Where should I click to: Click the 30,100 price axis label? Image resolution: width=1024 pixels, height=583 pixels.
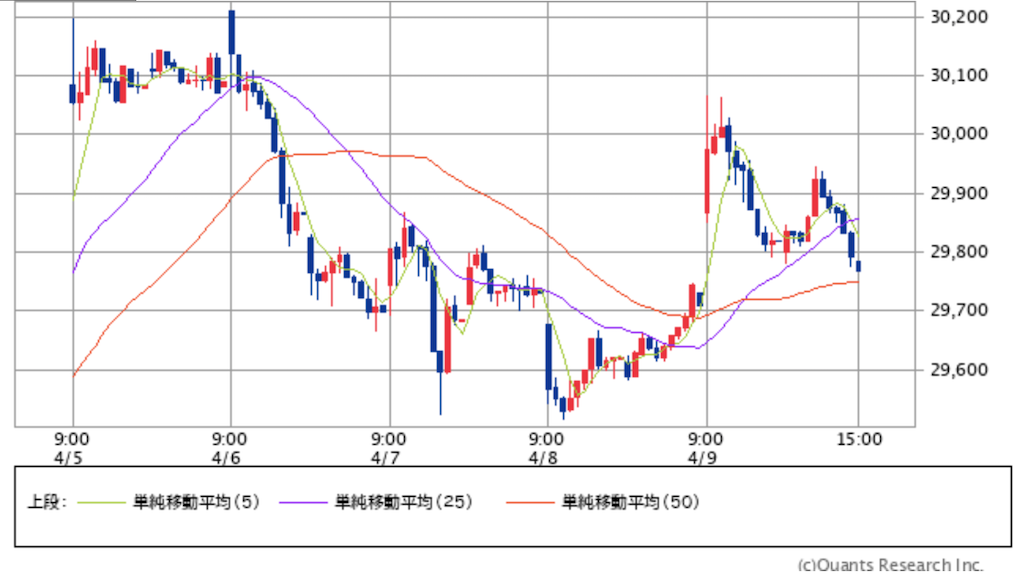[x=959, y=76]
